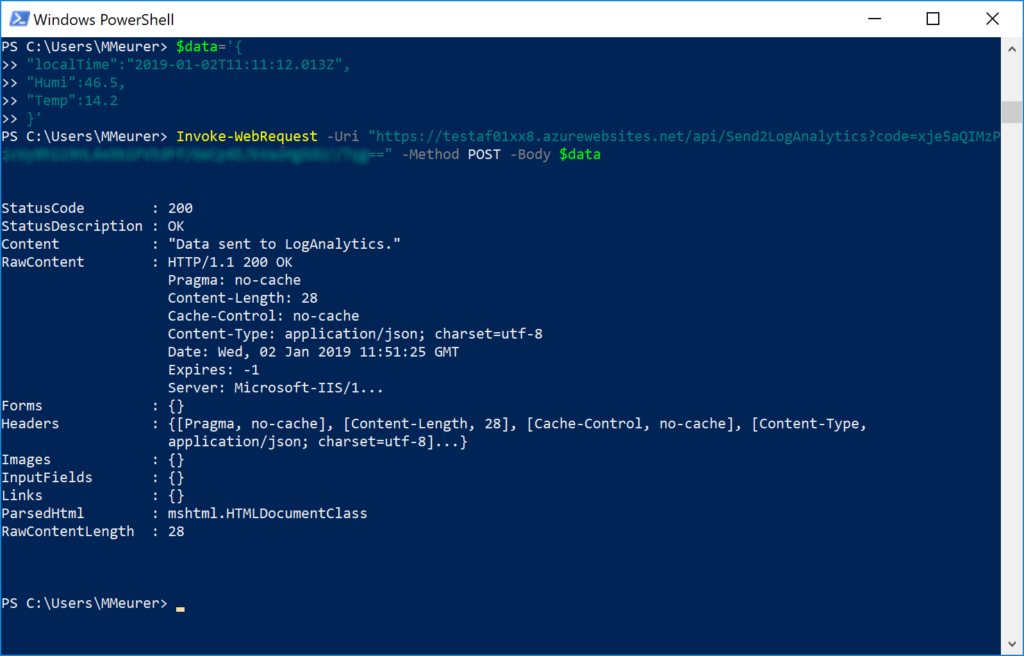Click the Content-Type application/json line
This screenshot has width=1024, height=656.
pos(355,334)
